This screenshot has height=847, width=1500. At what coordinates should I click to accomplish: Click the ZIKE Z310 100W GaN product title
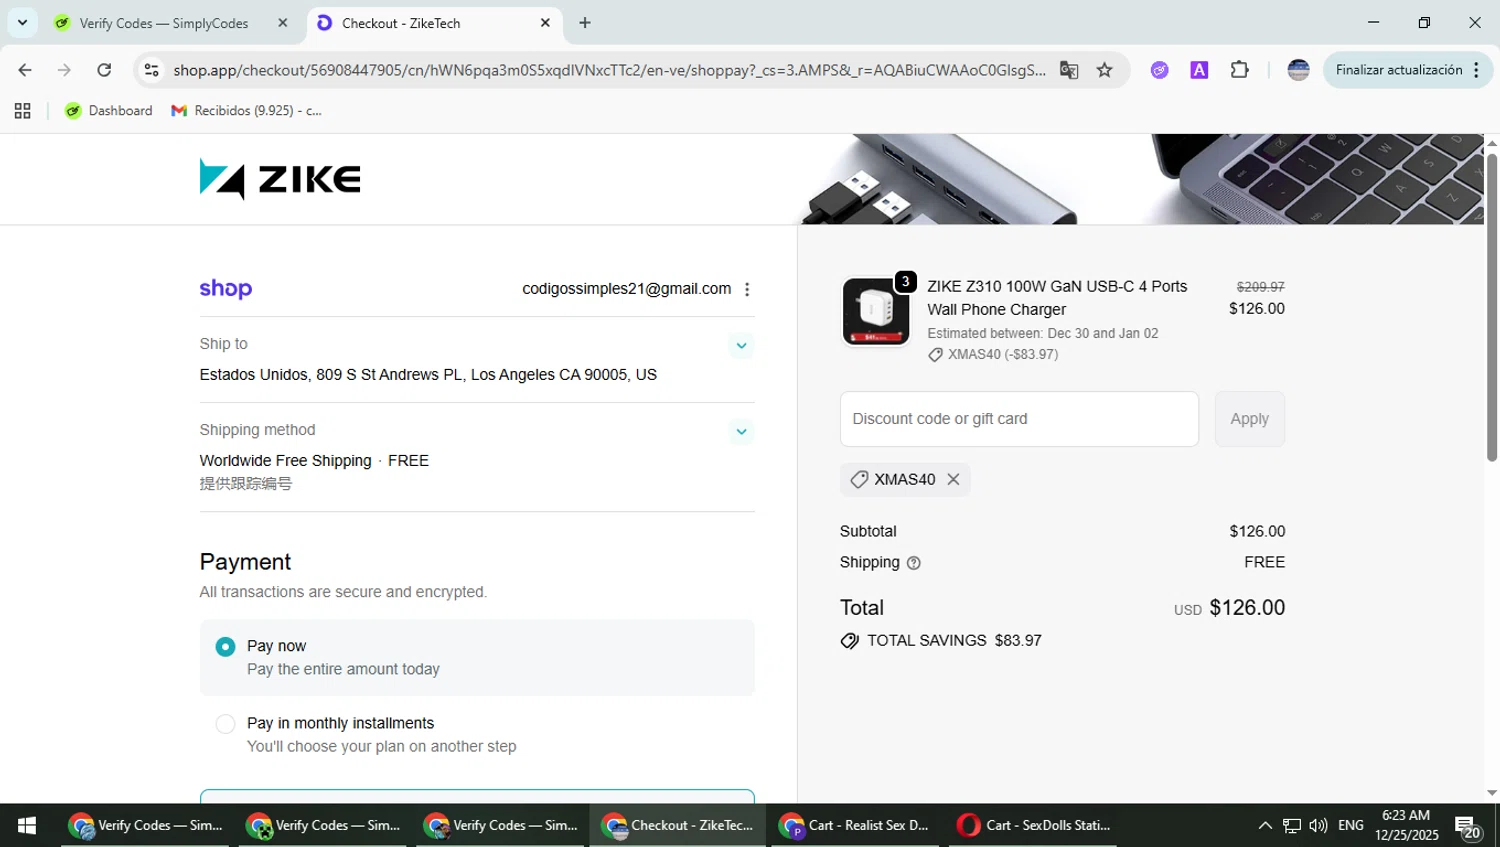click(1057, 298)
